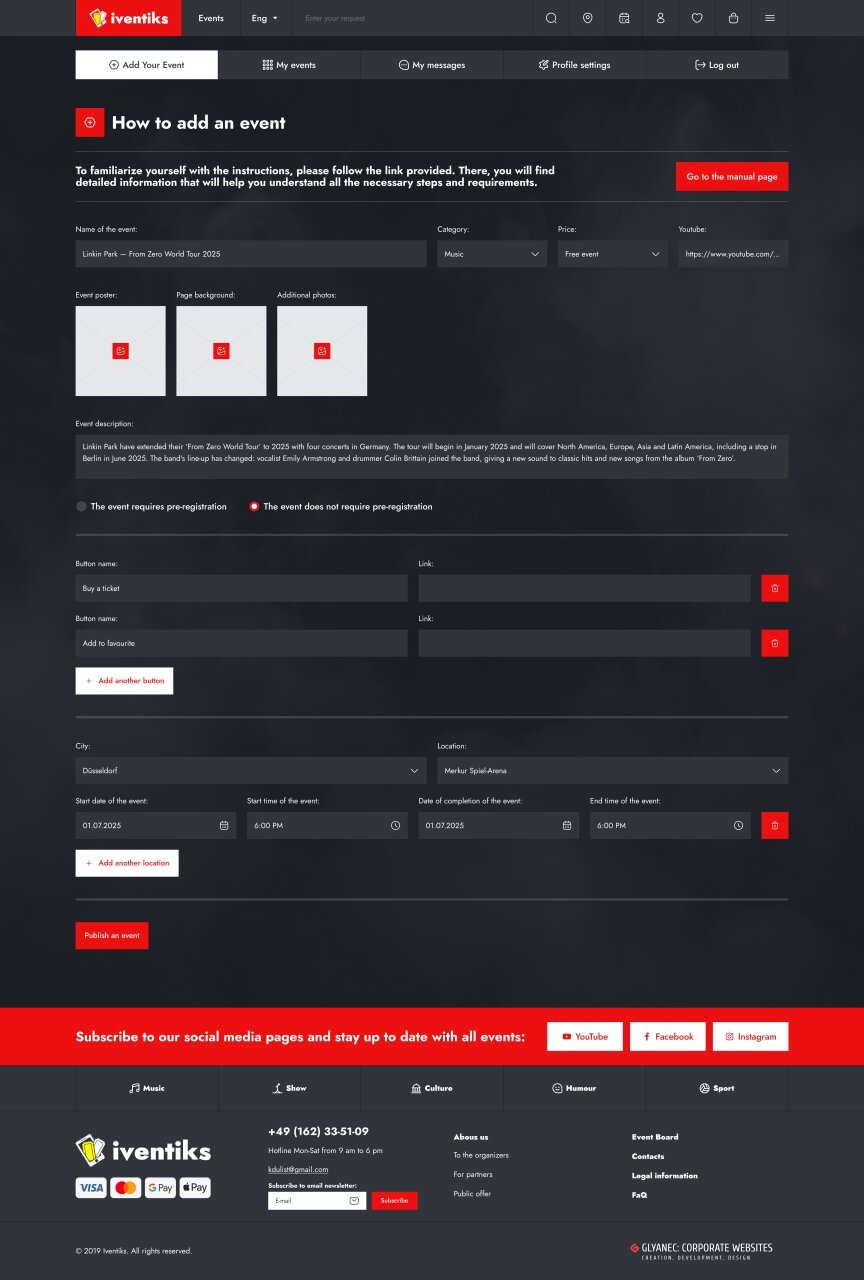Screen dimensions: 864x1280
Task: Delete the Düsseldorf location date row
Action: pyautogui.click(x=775, y=825)
